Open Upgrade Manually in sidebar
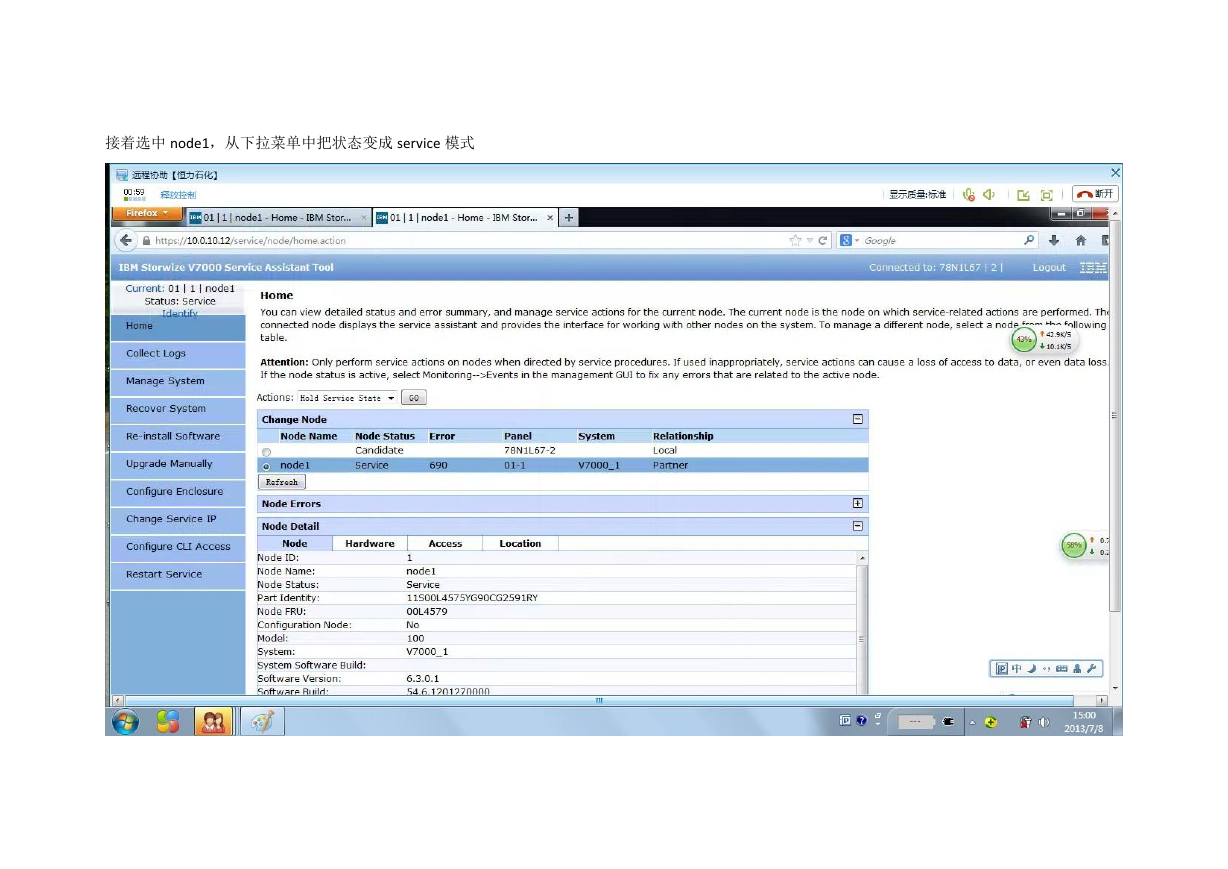Screen dimensions: 1228x869 178,464
